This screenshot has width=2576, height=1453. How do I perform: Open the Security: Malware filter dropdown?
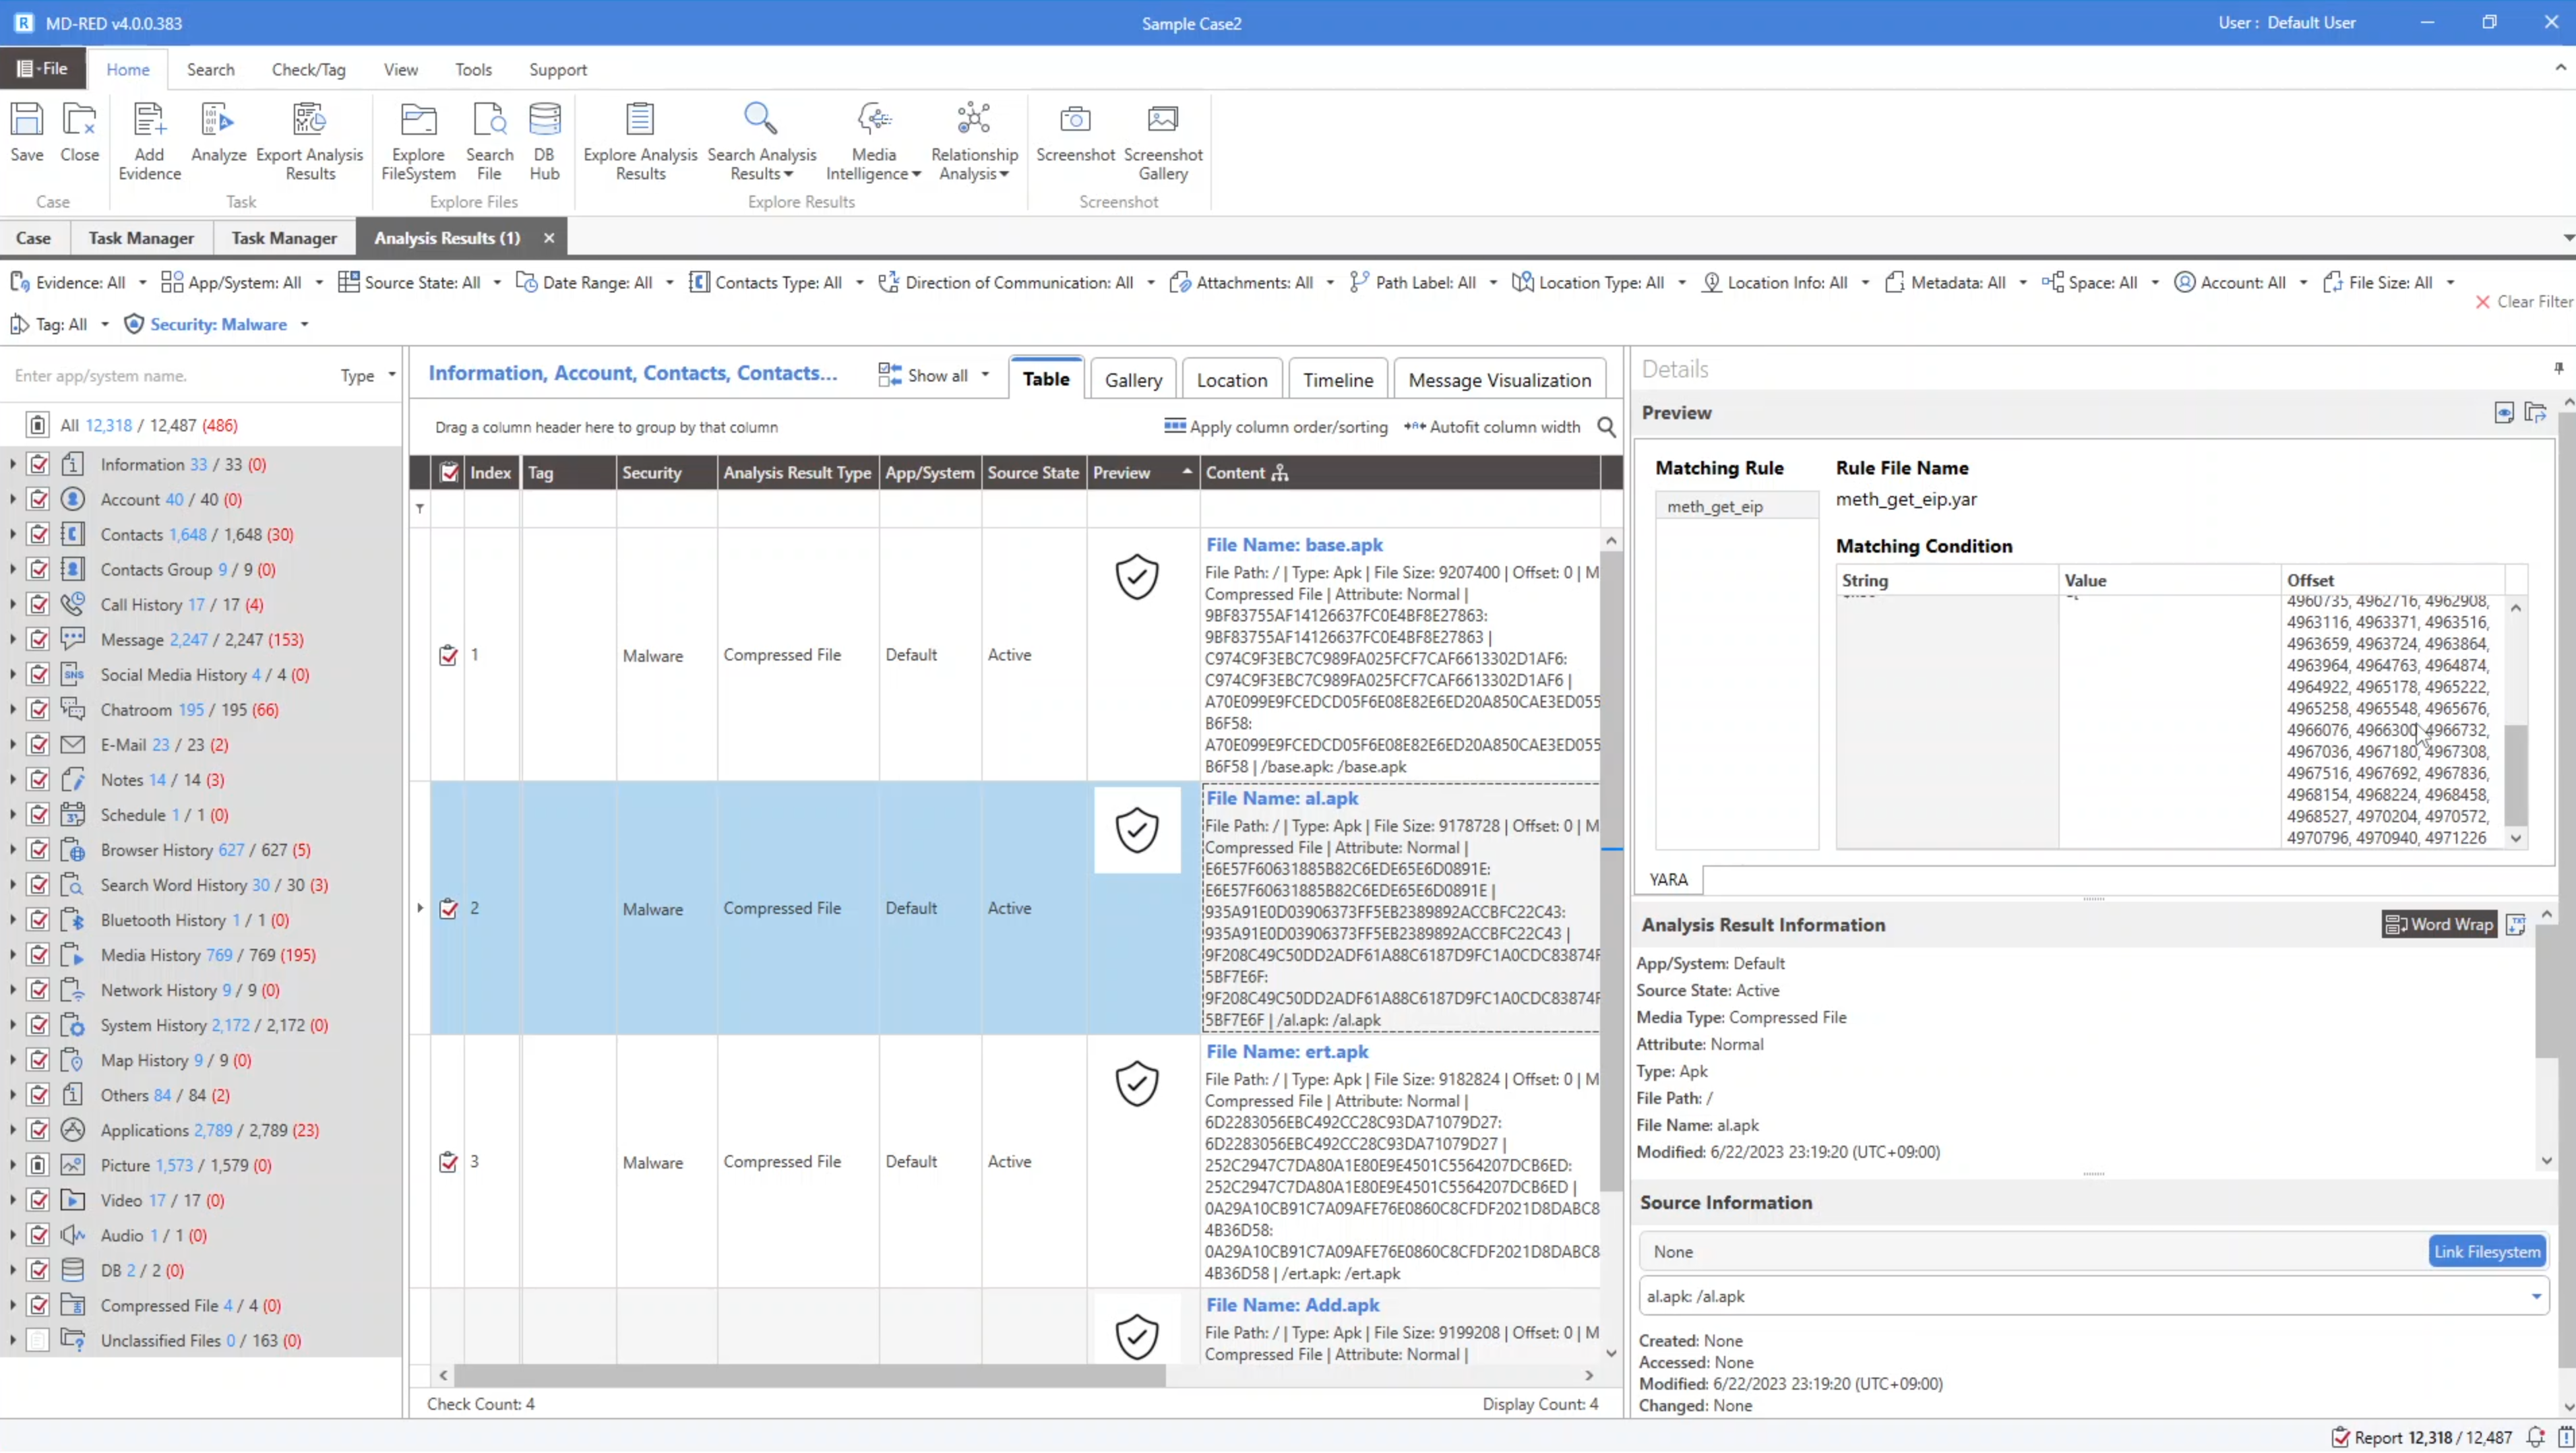(304, 325)
